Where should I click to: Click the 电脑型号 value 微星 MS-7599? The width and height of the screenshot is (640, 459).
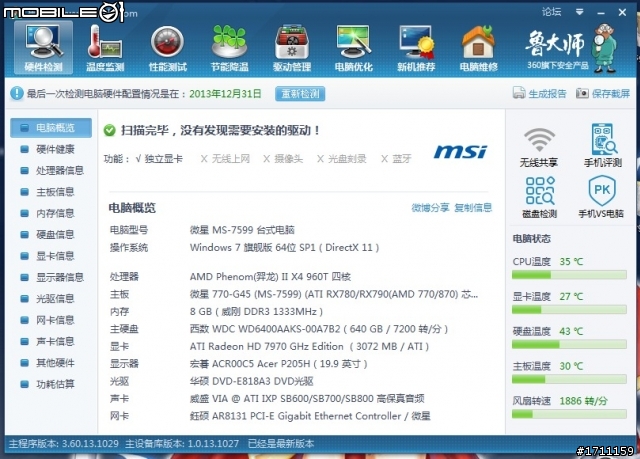click(x=242, y=230)
